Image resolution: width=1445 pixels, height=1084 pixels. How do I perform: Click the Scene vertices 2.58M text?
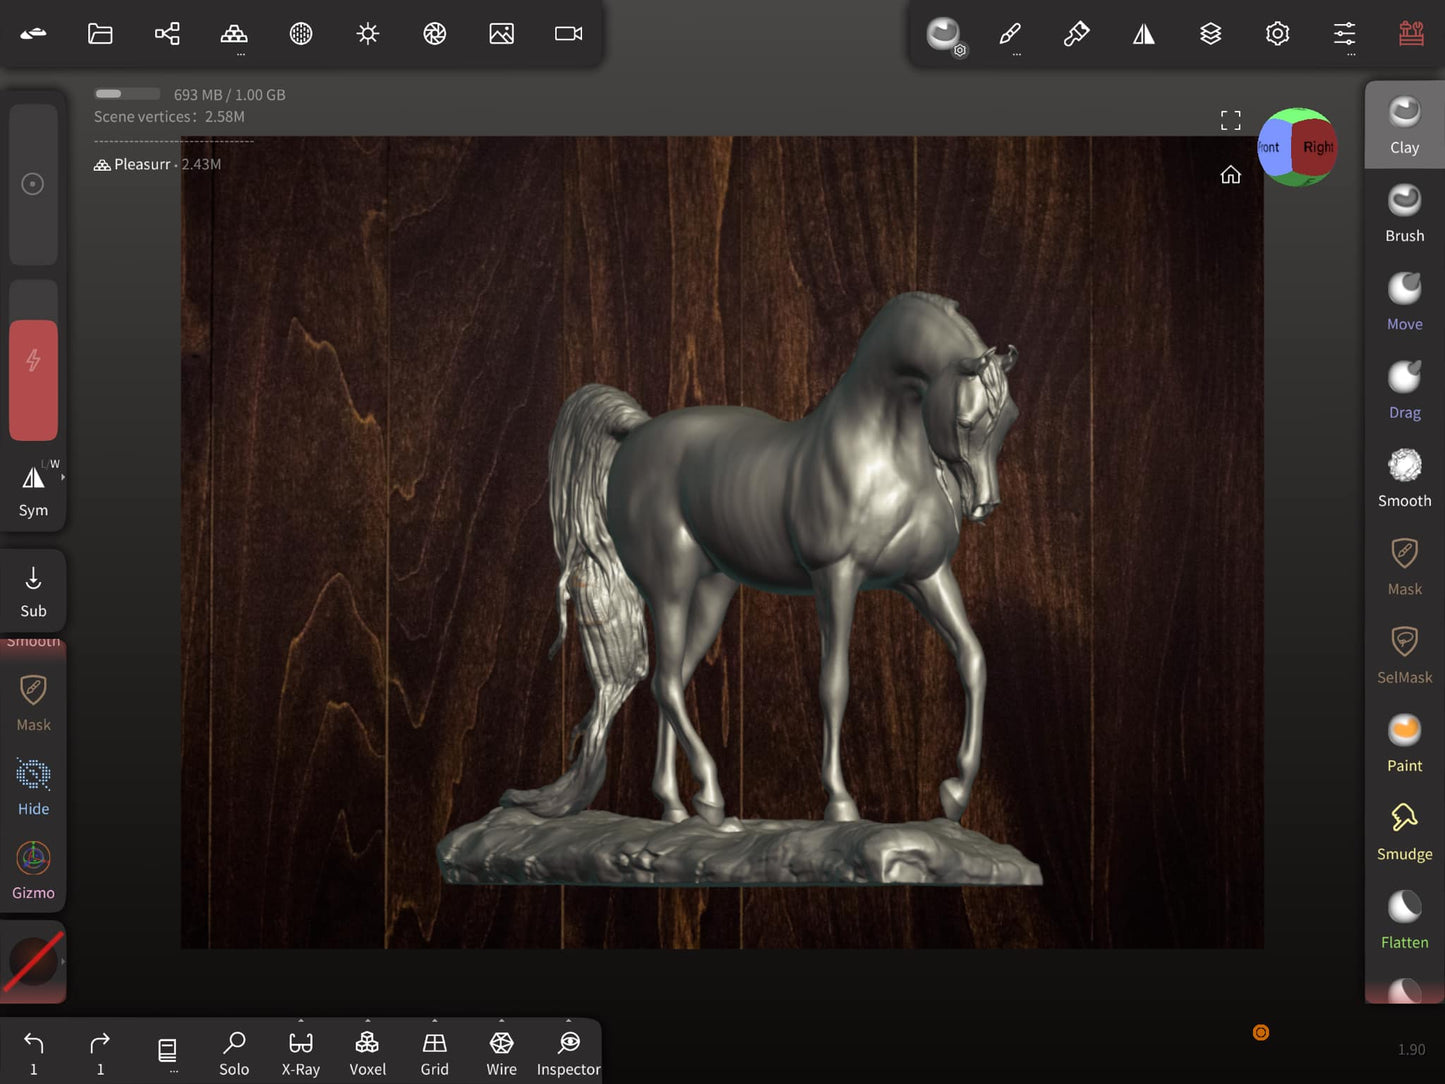(x=169, y=117)
